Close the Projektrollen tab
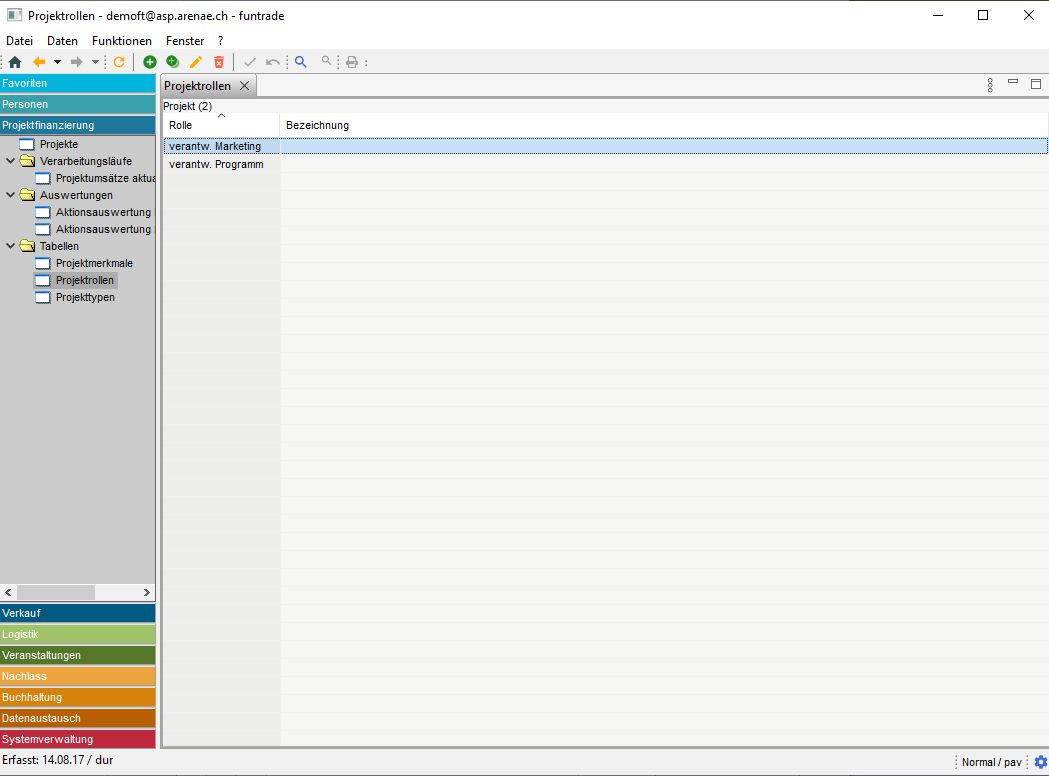The image size is (1049, 776). [245, 86]
